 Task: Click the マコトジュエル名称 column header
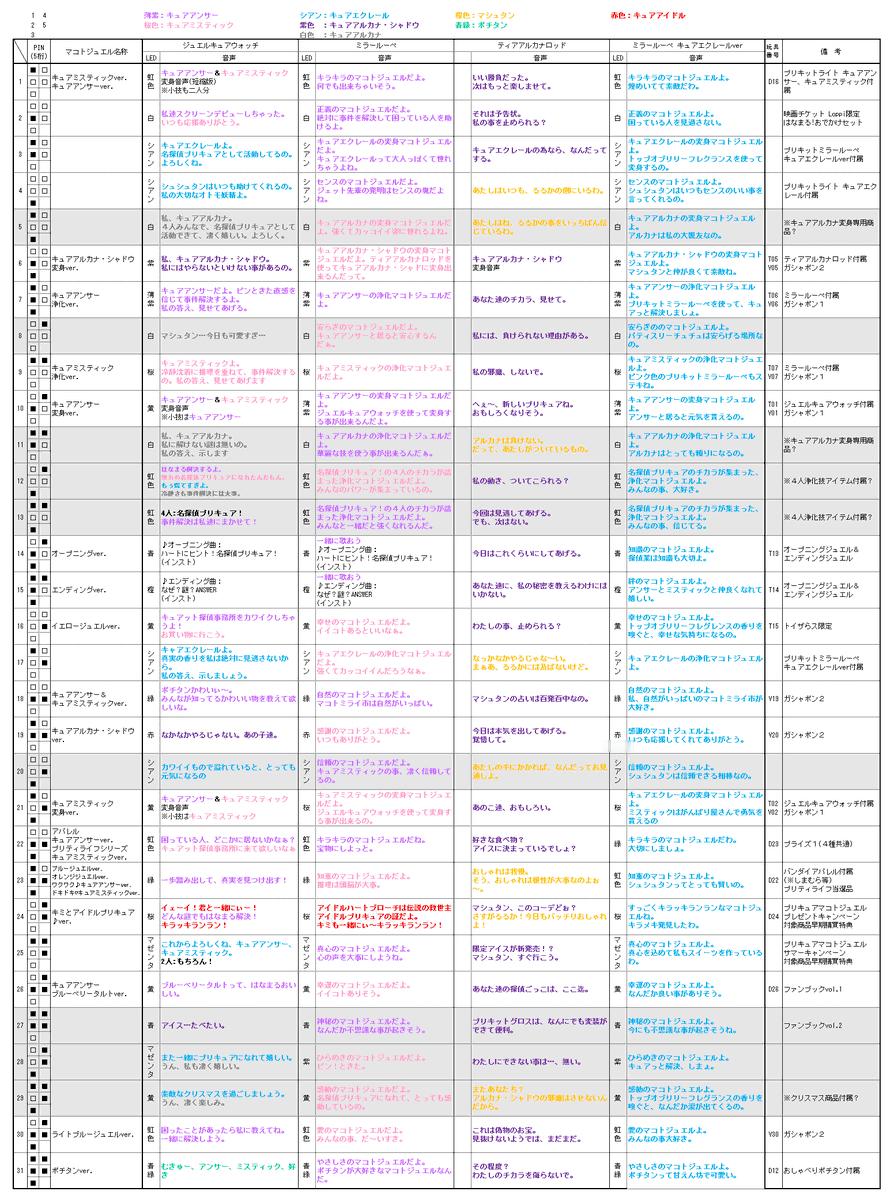tap(96, 52)
